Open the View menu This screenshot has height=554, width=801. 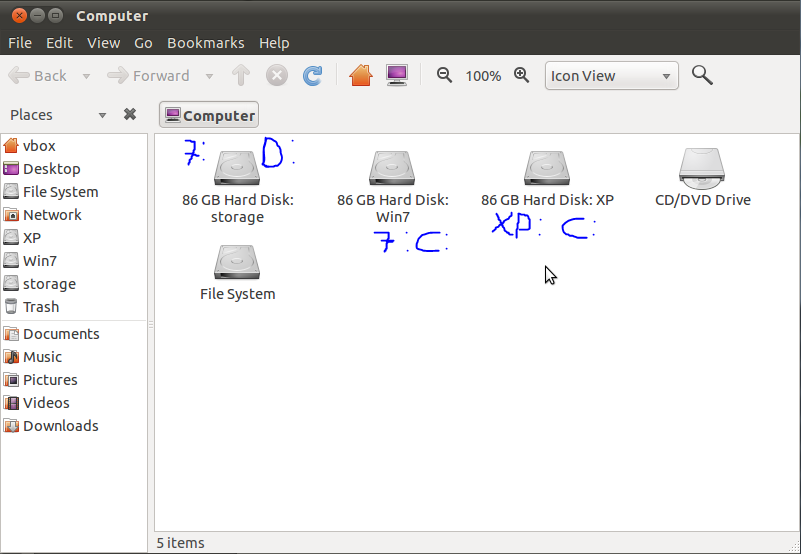(x=103, y=43)
